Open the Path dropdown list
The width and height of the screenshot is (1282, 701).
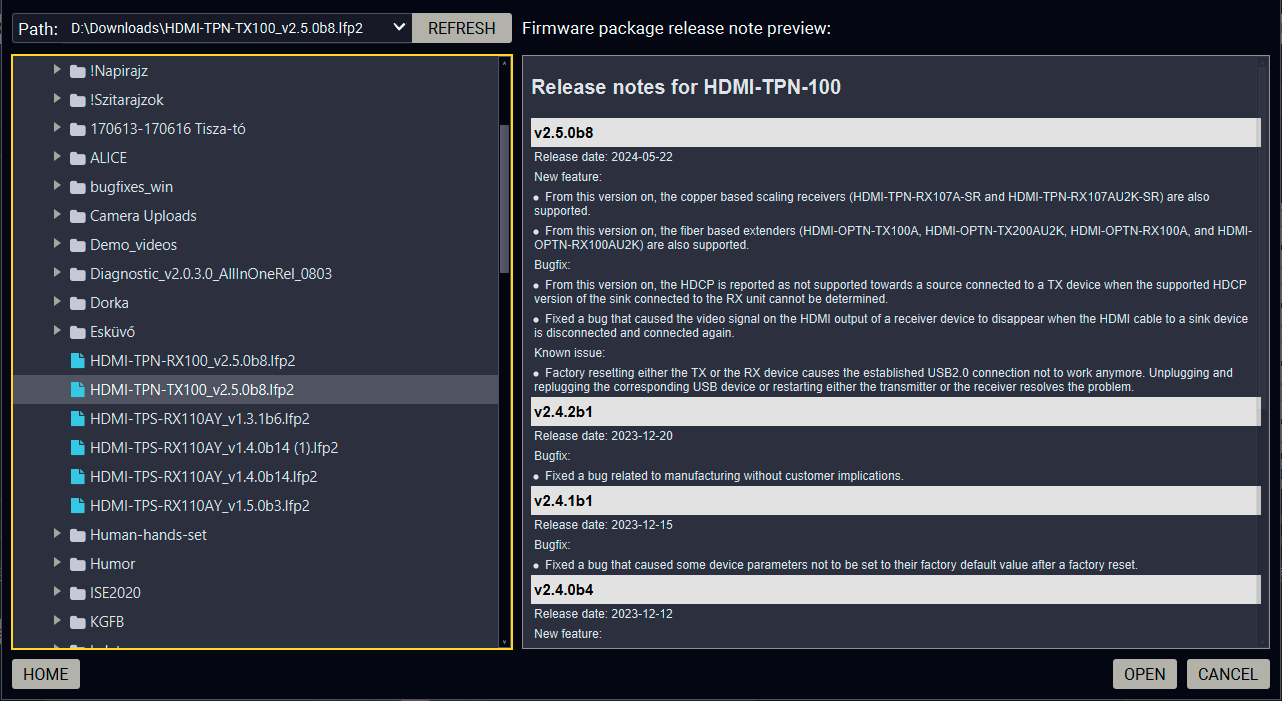coord(399,28)
